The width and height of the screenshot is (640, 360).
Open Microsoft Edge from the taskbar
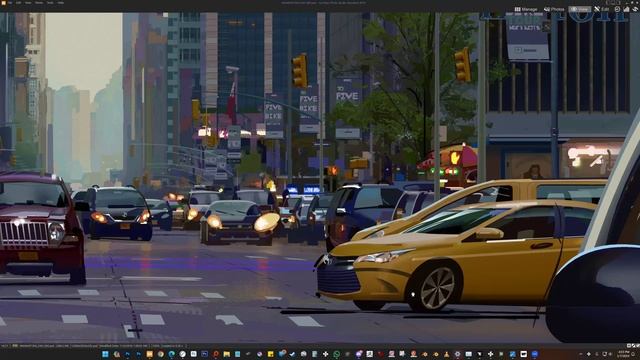tap(172, 354)
